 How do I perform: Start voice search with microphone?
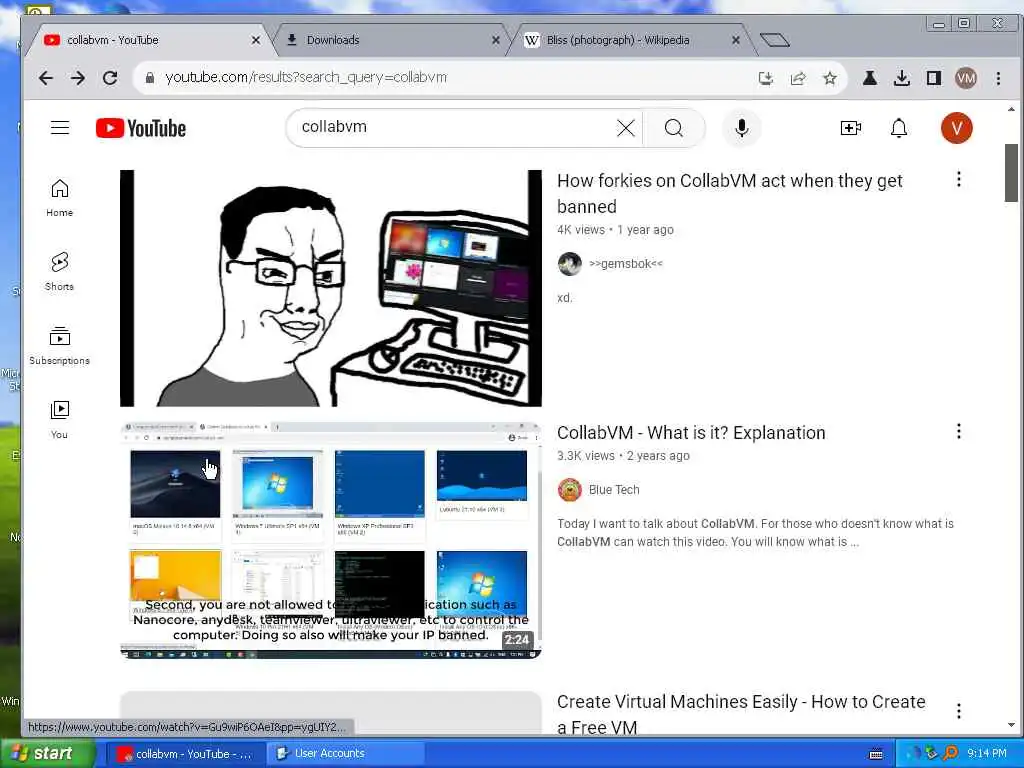coord(741,128)
